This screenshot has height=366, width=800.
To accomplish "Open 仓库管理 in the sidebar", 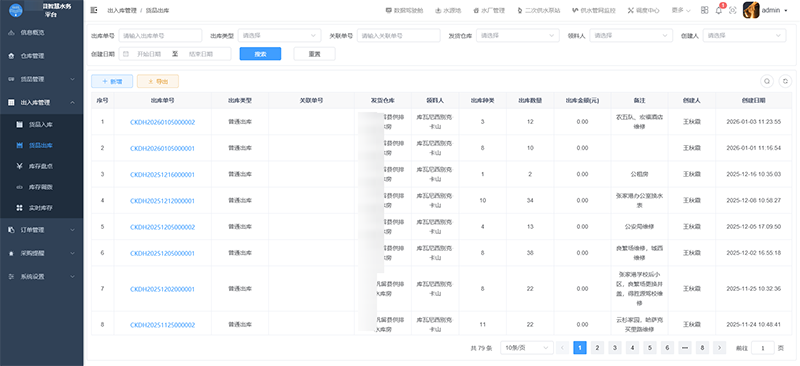I will pos(41,56).
